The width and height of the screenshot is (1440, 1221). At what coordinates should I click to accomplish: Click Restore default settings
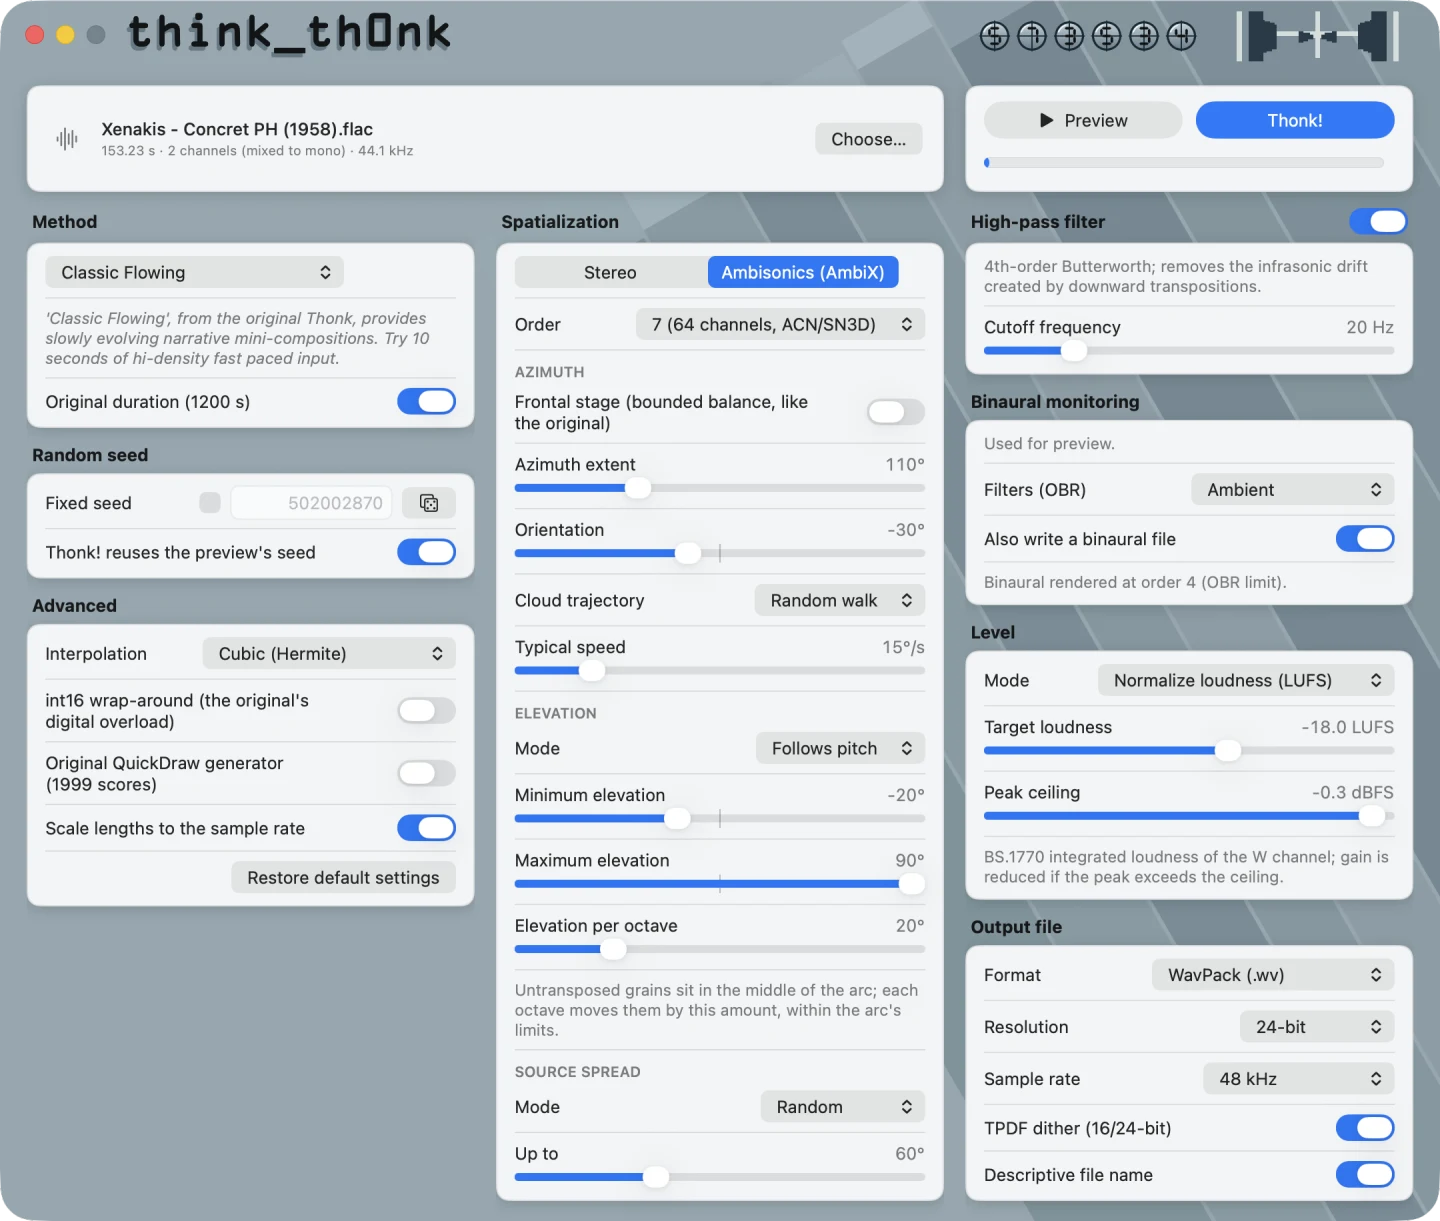(x=343, y=877)
